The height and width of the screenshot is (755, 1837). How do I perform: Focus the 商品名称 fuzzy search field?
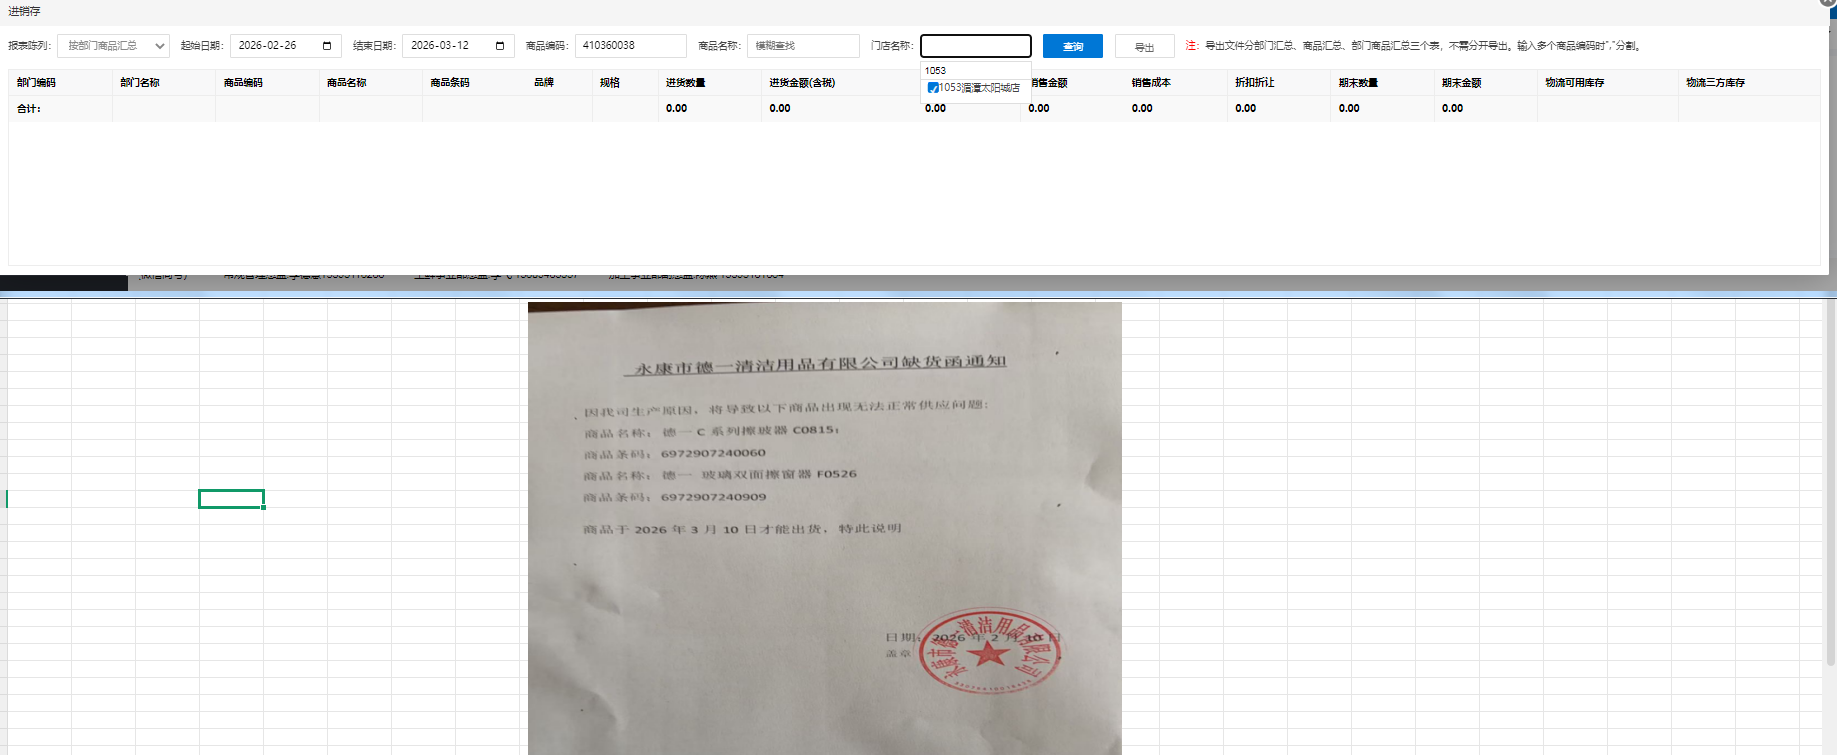802,46
